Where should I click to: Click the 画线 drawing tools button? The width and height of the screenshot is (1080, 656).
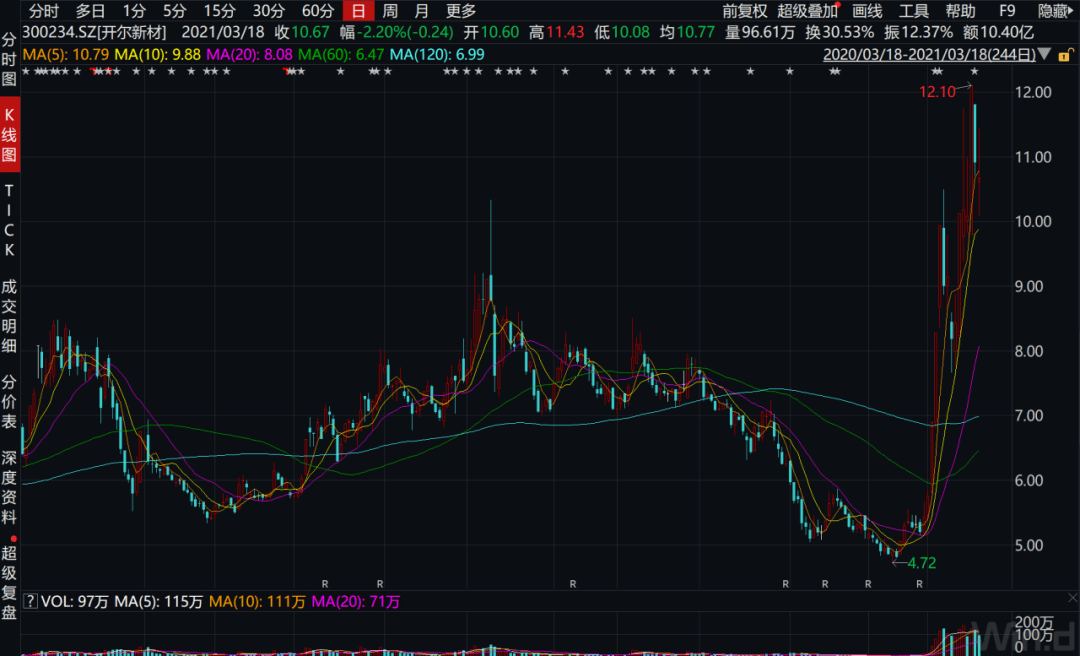pos(867,11)
